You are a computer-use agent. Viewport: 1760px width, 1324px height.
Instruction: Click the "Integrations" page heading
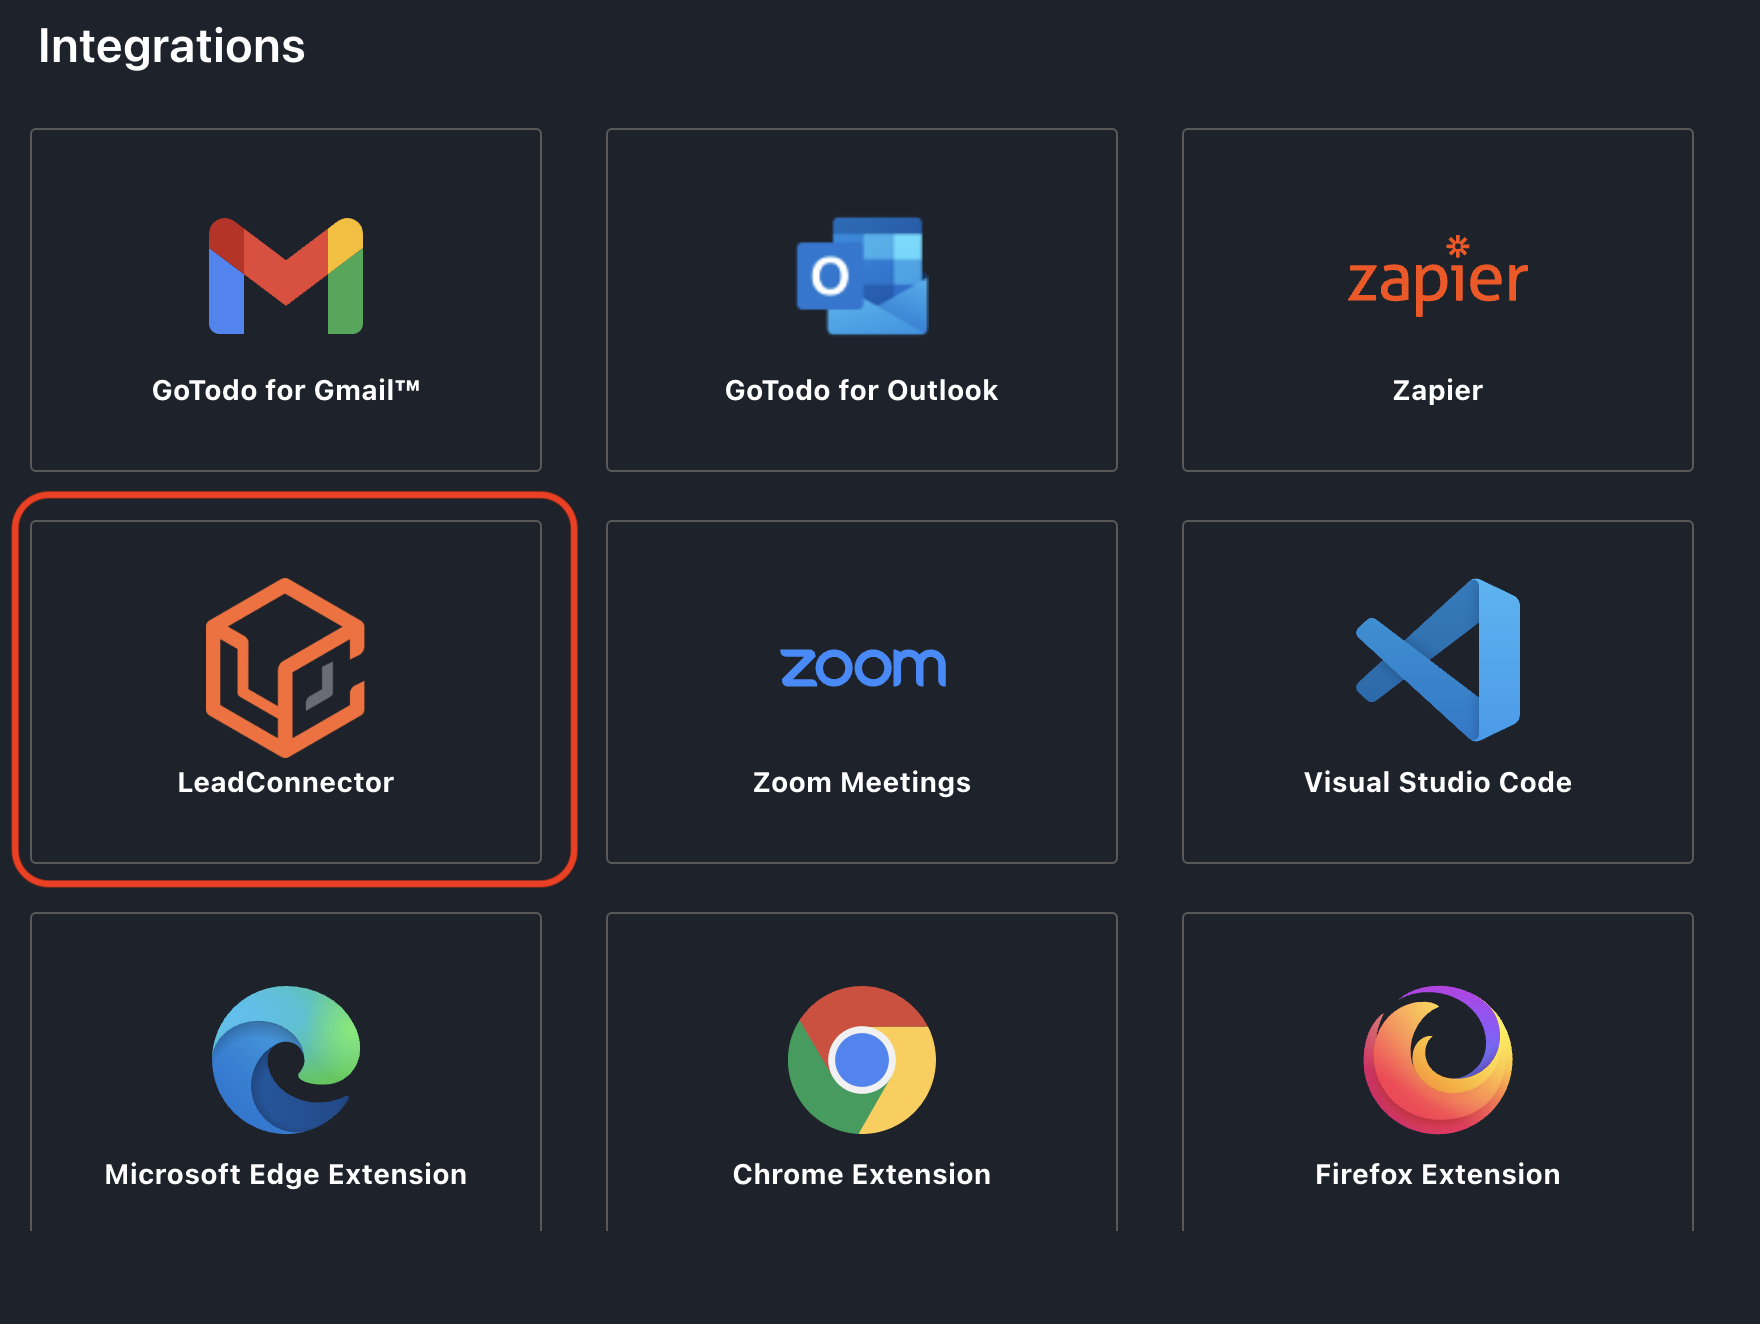[x=171, y=46]
